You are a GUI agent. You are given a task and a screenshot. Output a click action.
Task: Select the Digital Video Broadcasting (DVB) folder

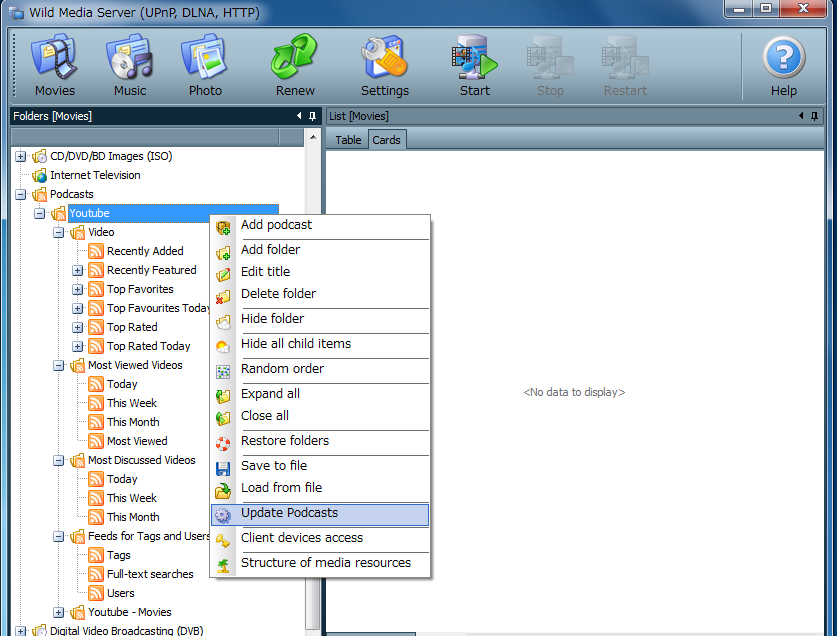pyautogui.click(x=127, y=630)
